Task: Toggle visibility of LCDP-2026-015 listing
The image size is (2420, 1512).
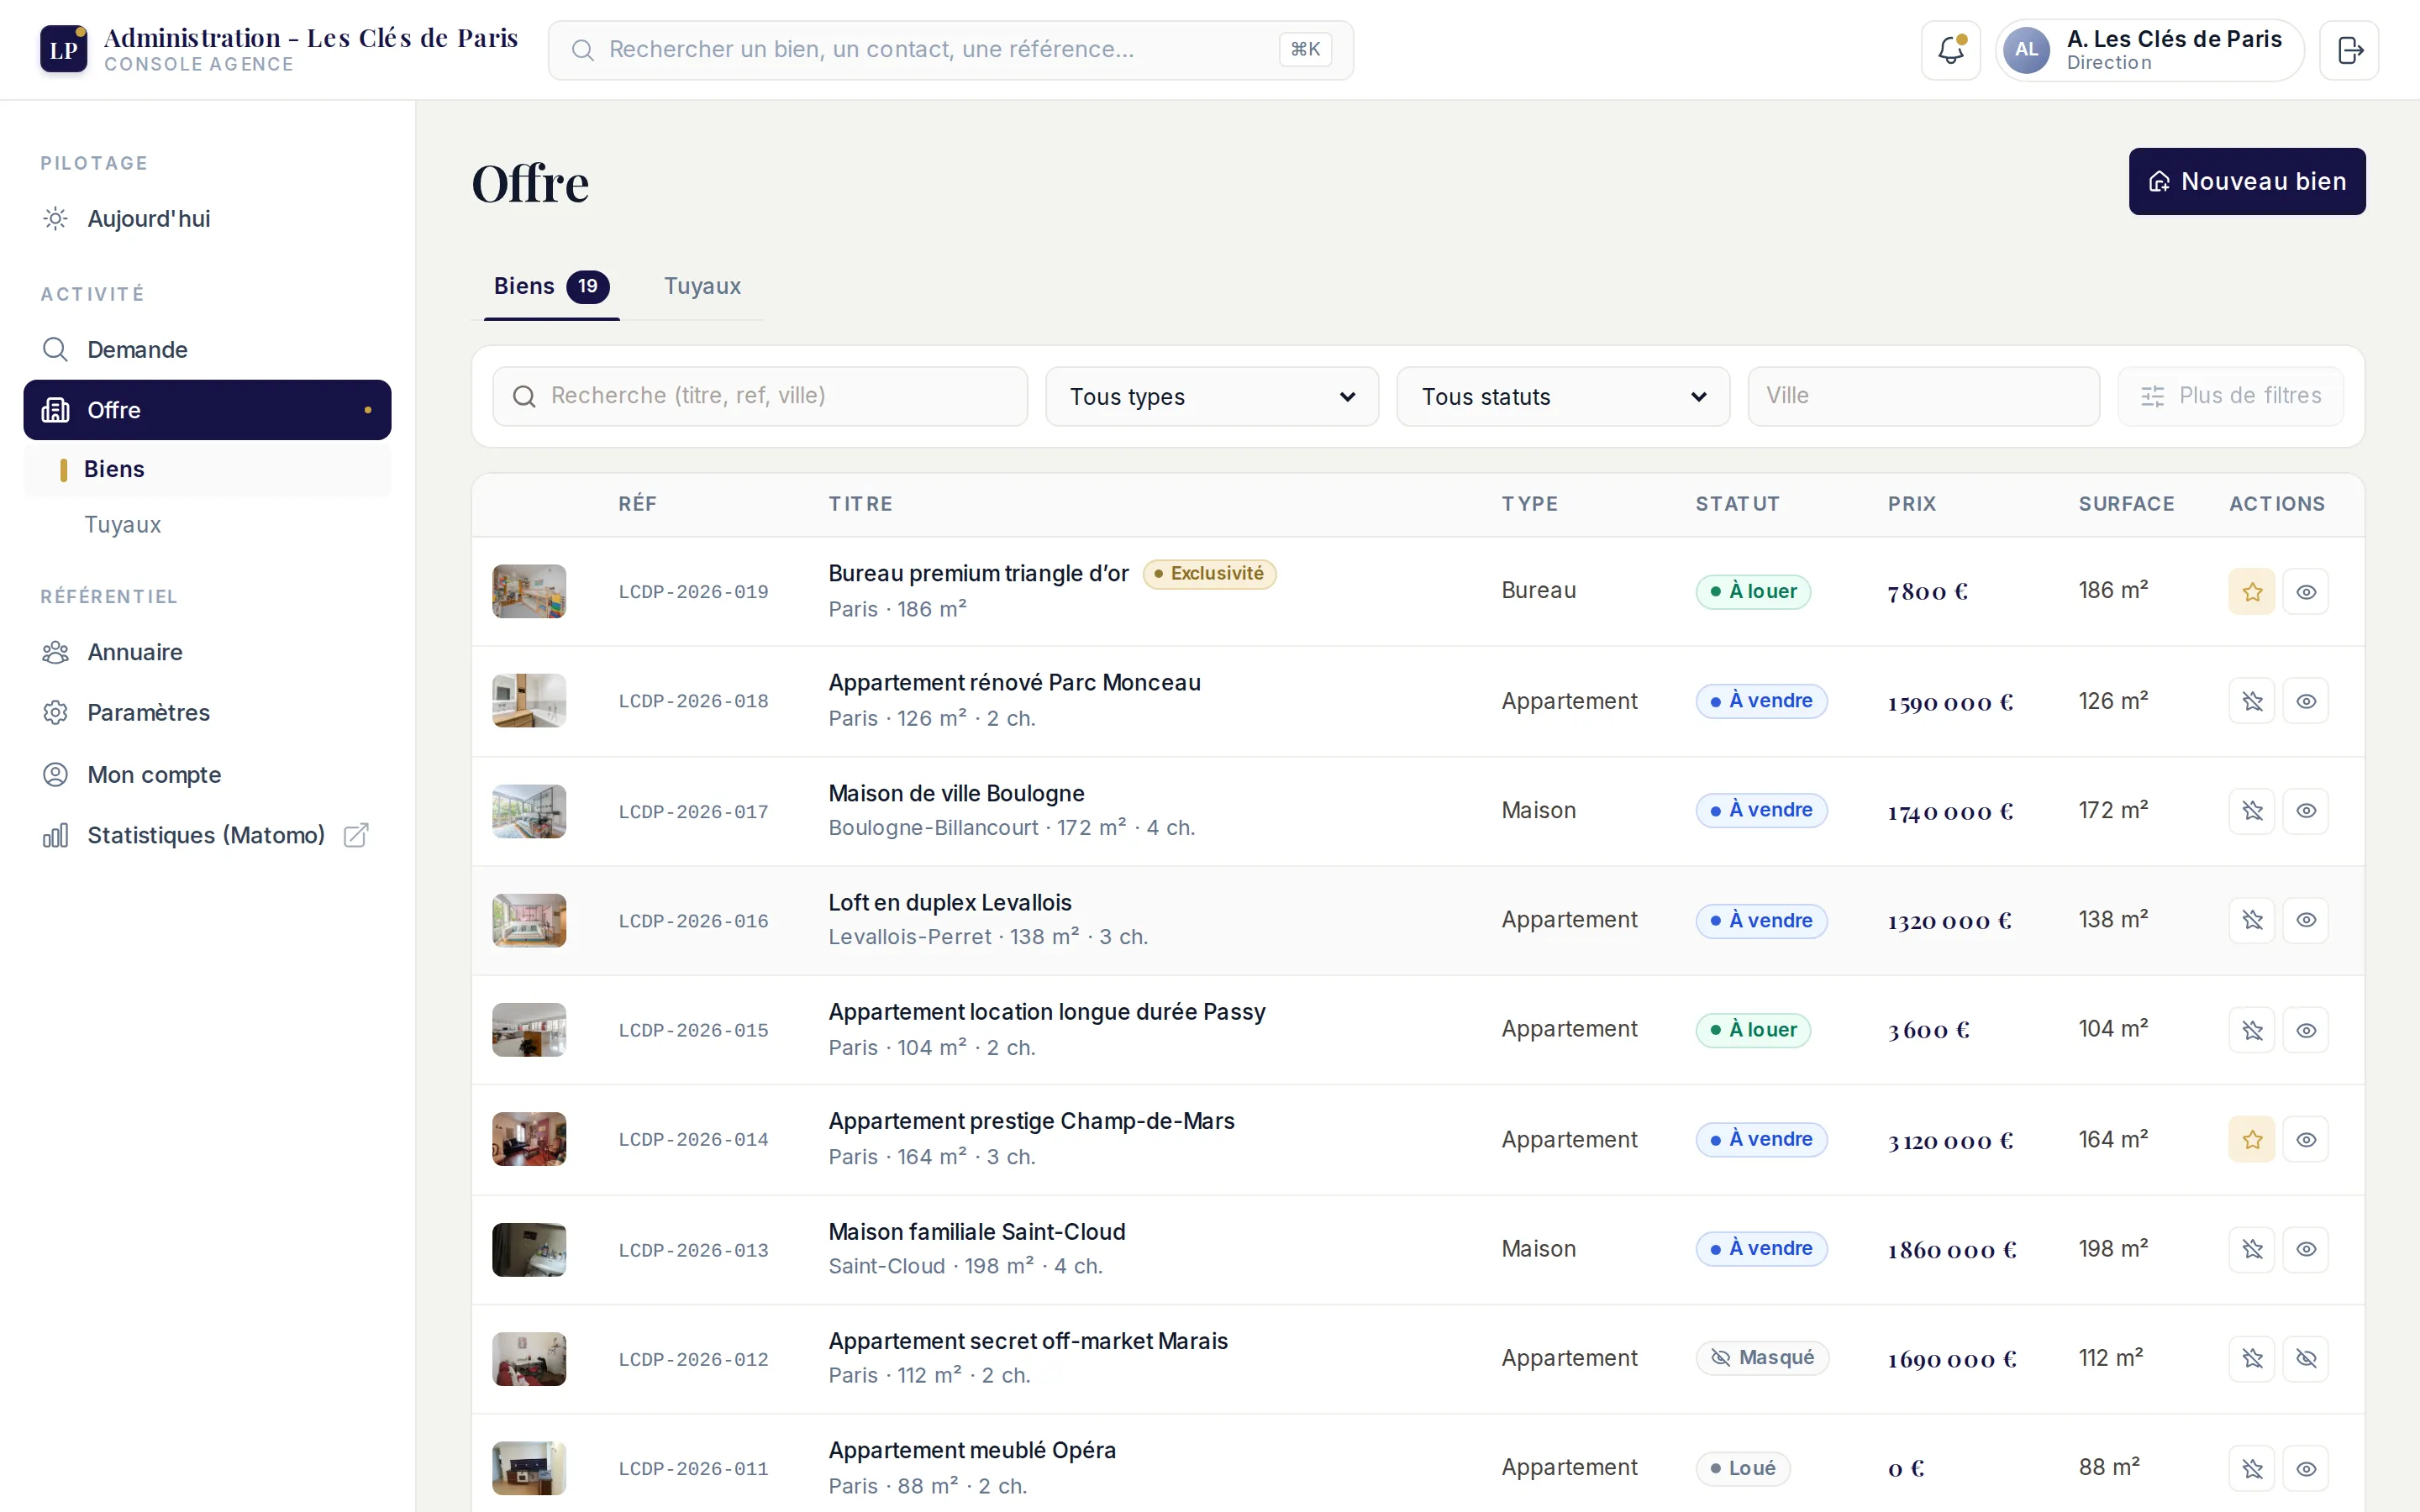Action: tap(2306, 1030)
